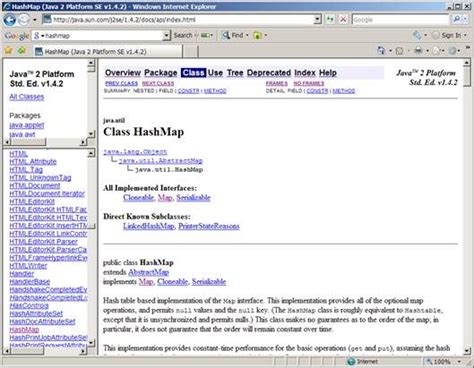474x368 pixels.
Task: Click the browser Back button
Action: pos(10,20)
